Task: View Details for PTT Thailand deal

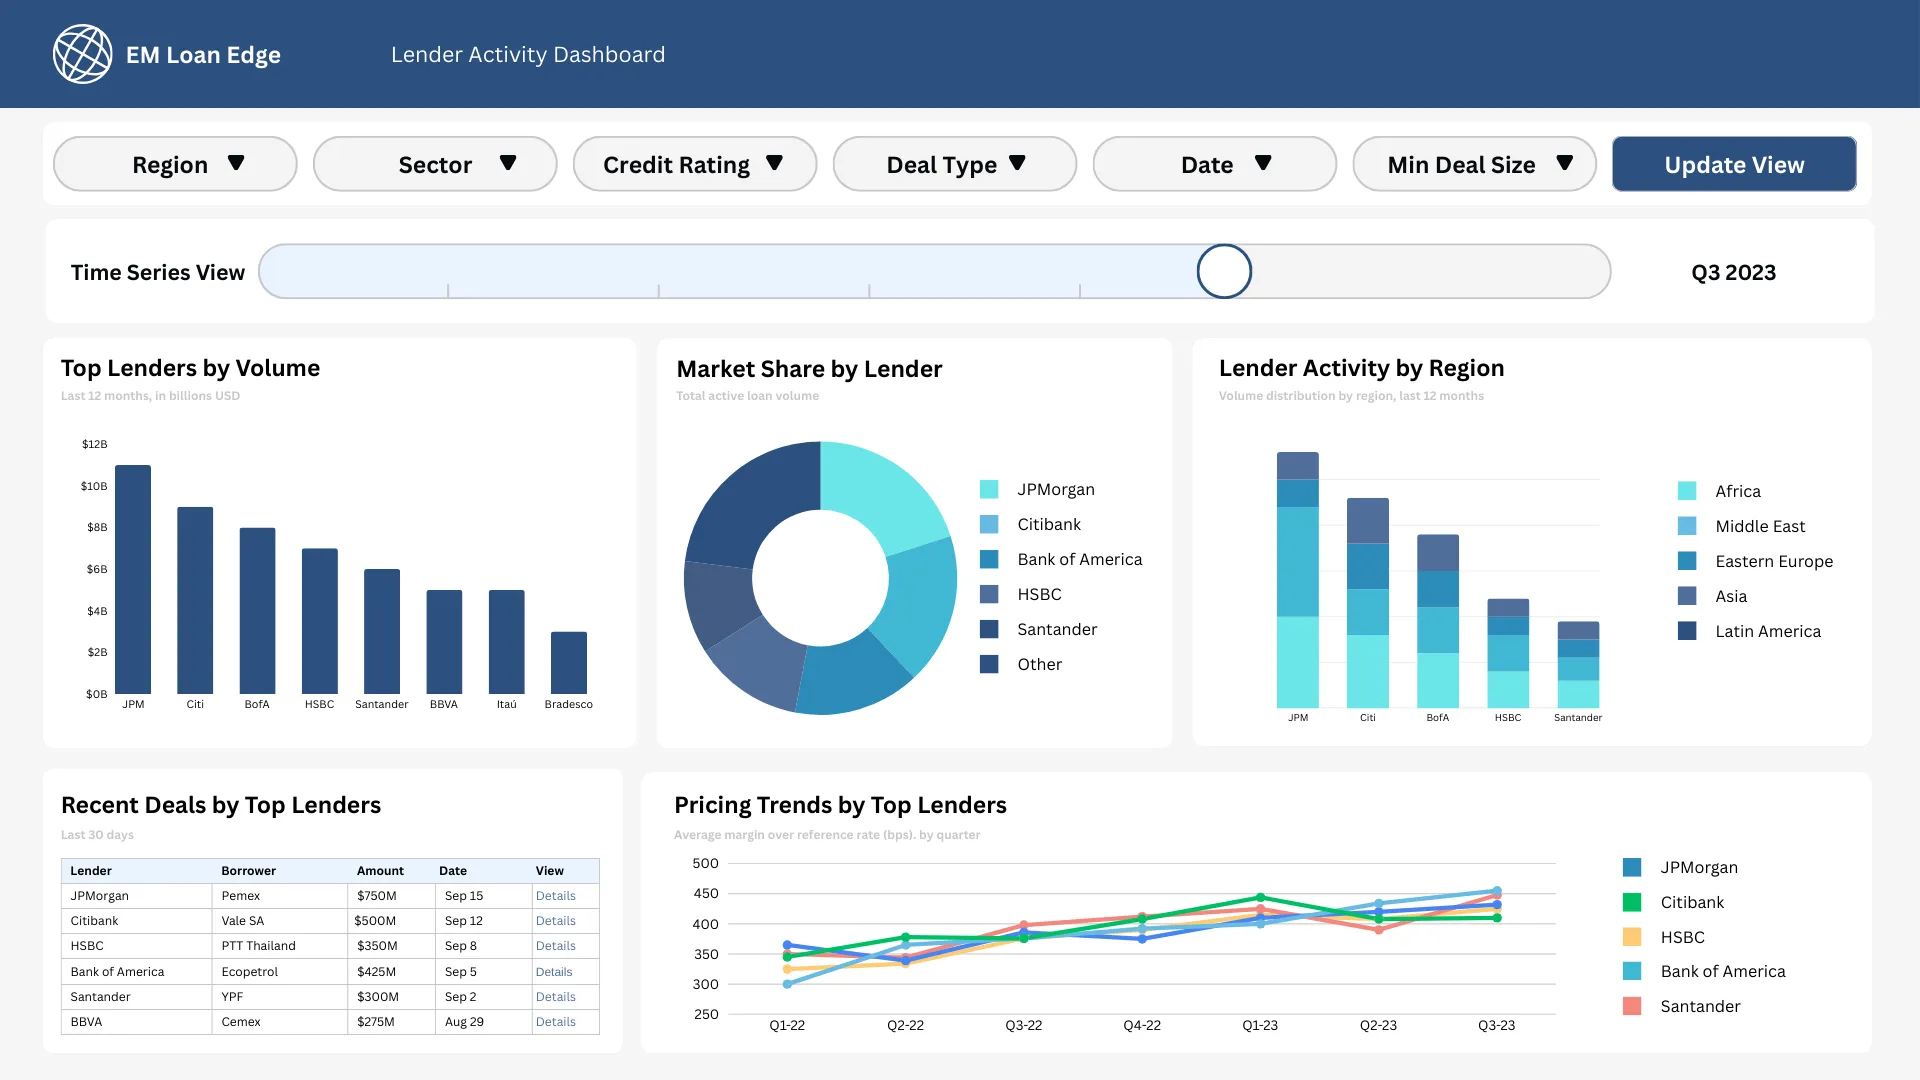Action: point(556,946)
